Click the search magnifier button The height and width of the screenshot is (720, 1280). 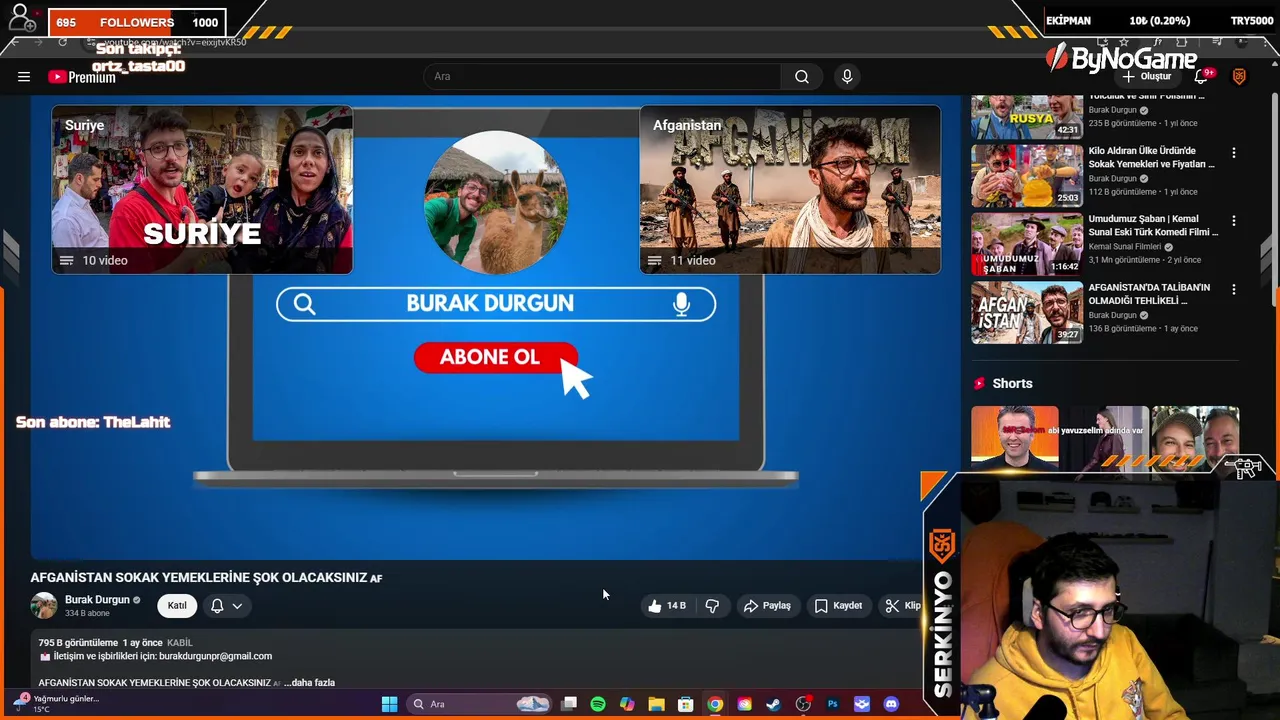[802, 77]
